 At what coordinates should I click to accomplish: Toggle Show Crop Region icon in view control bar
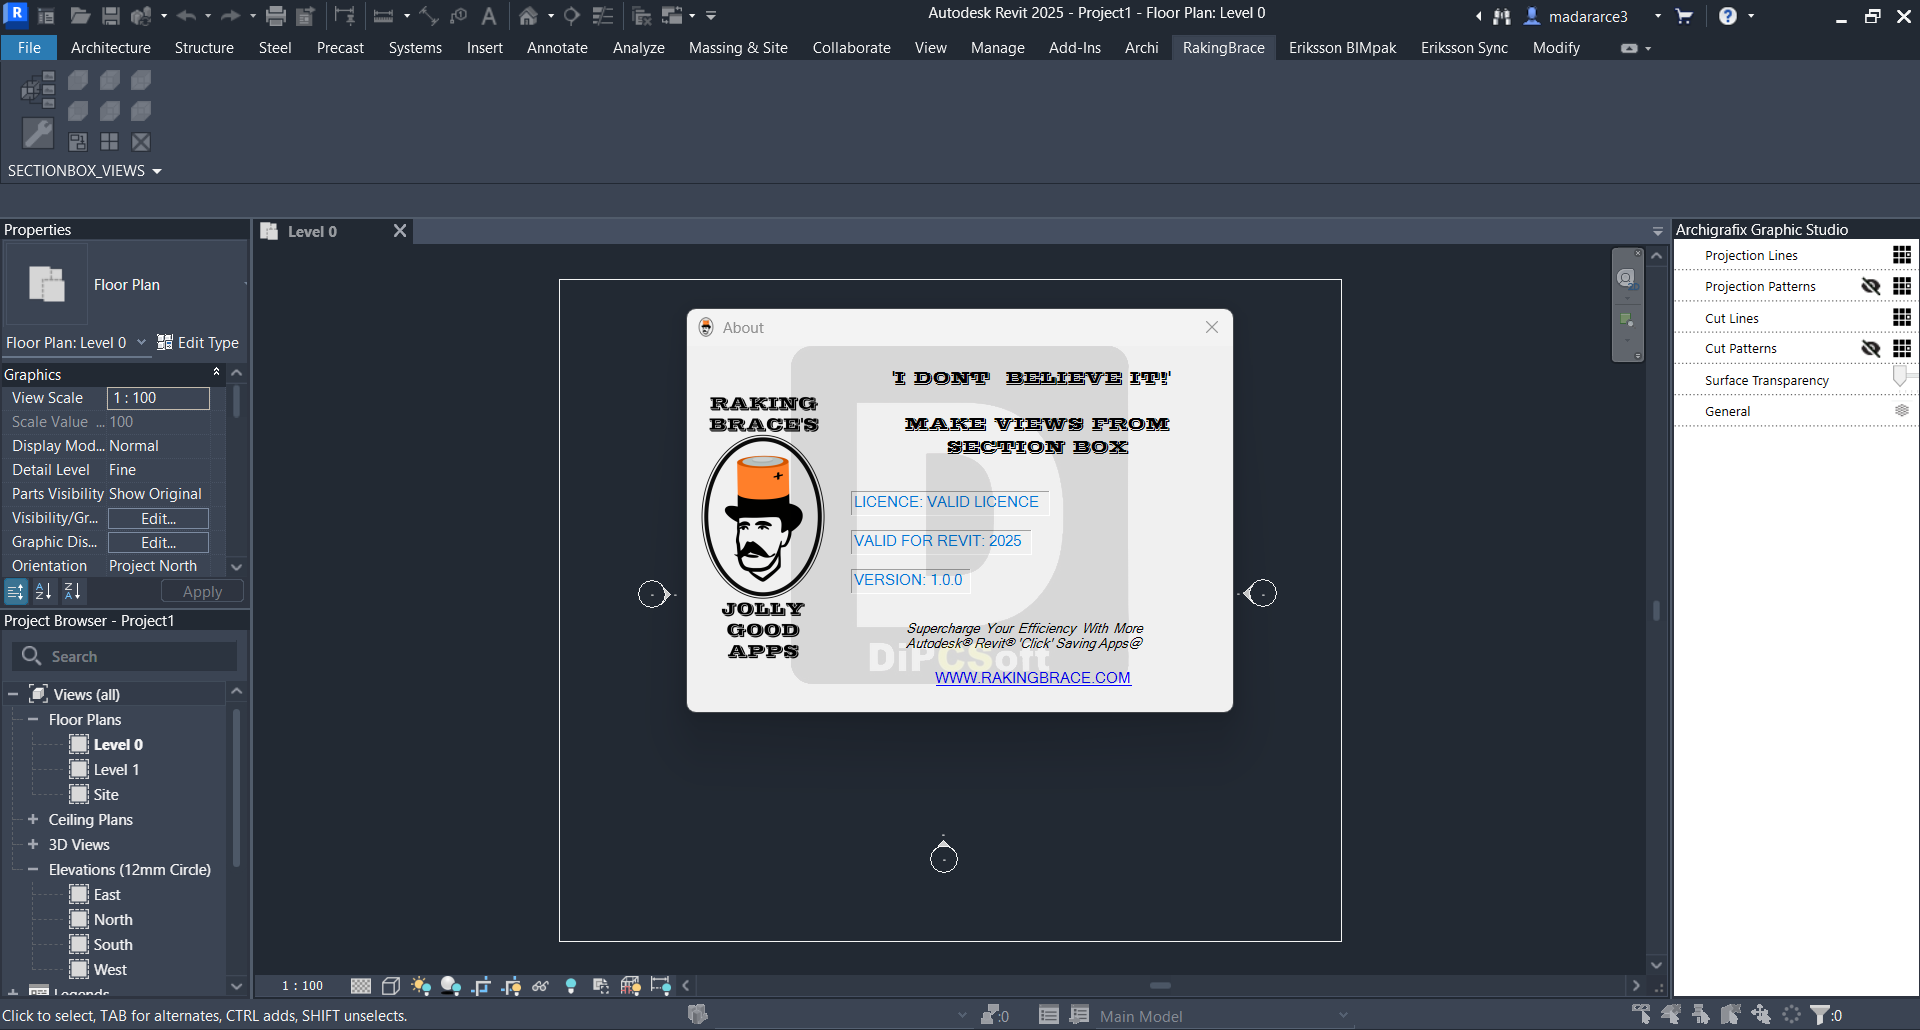click(x=511, y=986)
